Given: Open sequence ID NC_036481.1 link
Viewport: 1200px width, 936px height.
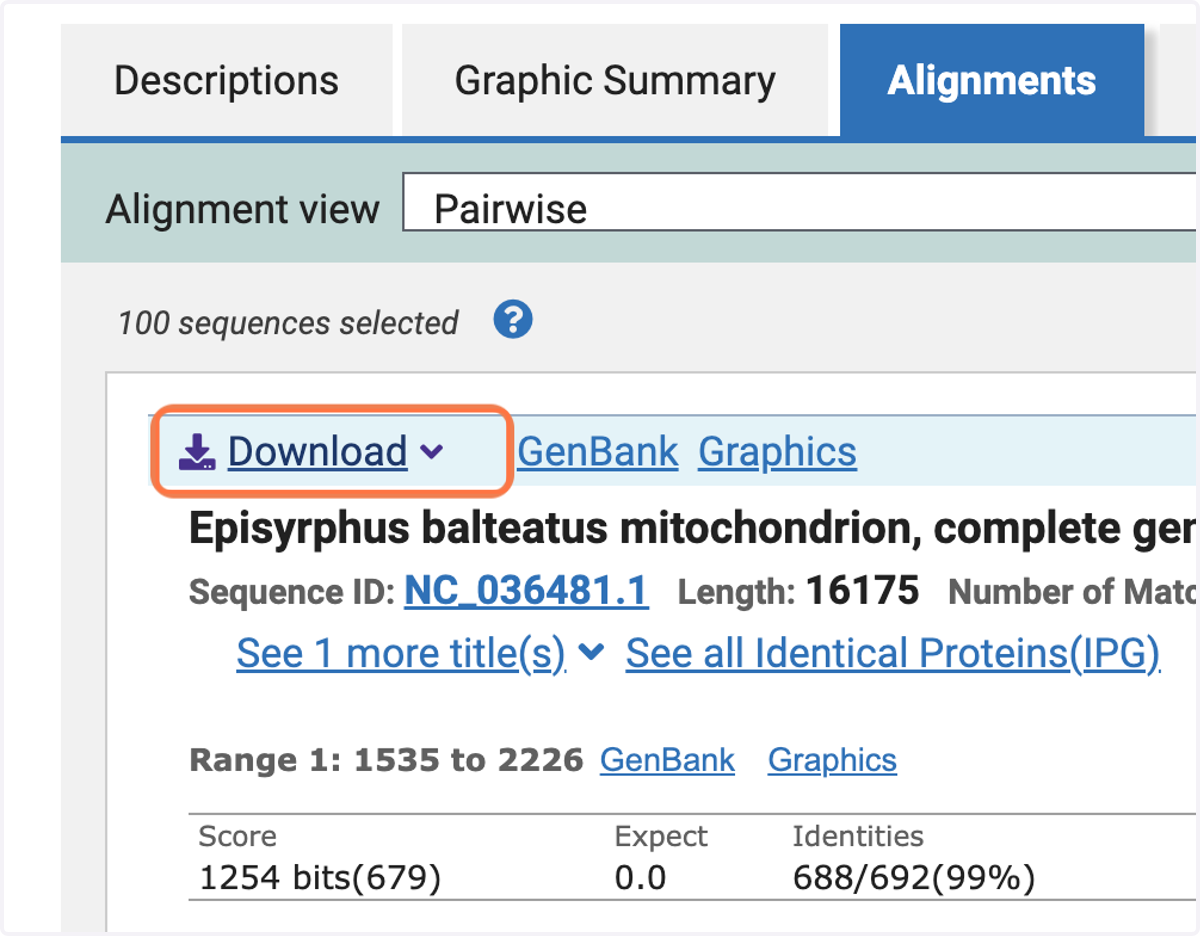Looking at the screenshot, I should point(526,591).
